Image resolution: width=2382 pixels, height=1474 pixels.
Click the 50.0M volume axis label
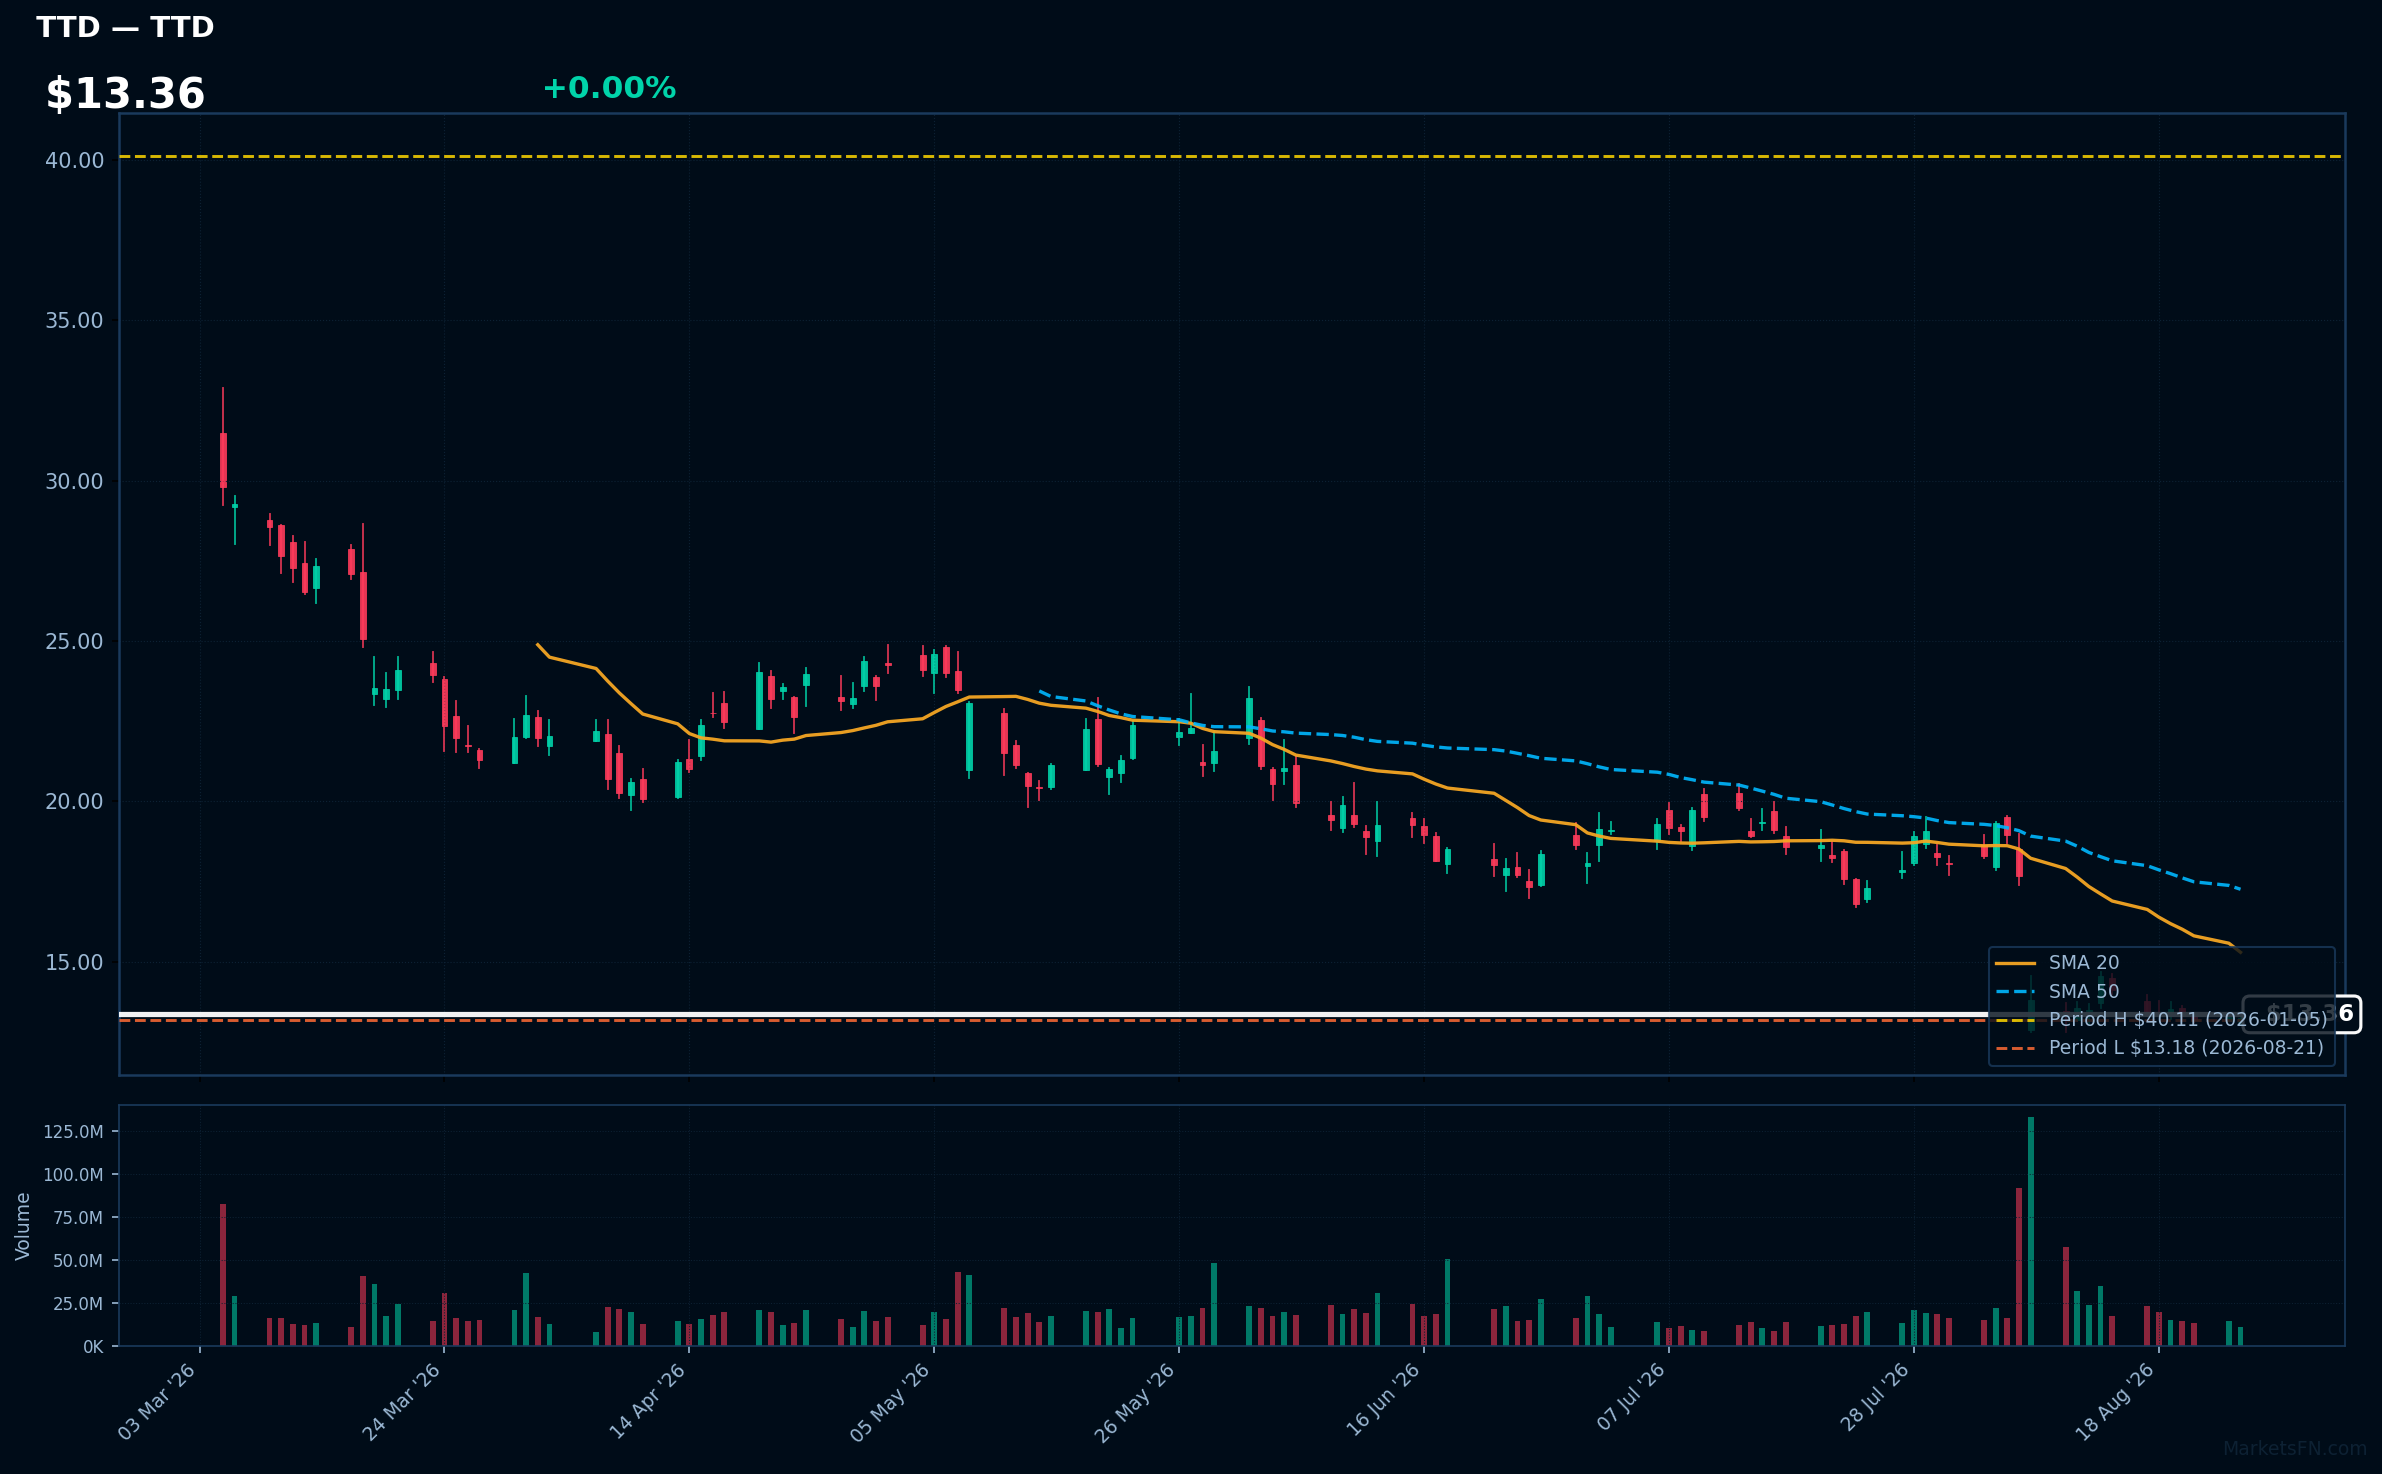point(78,1261)
